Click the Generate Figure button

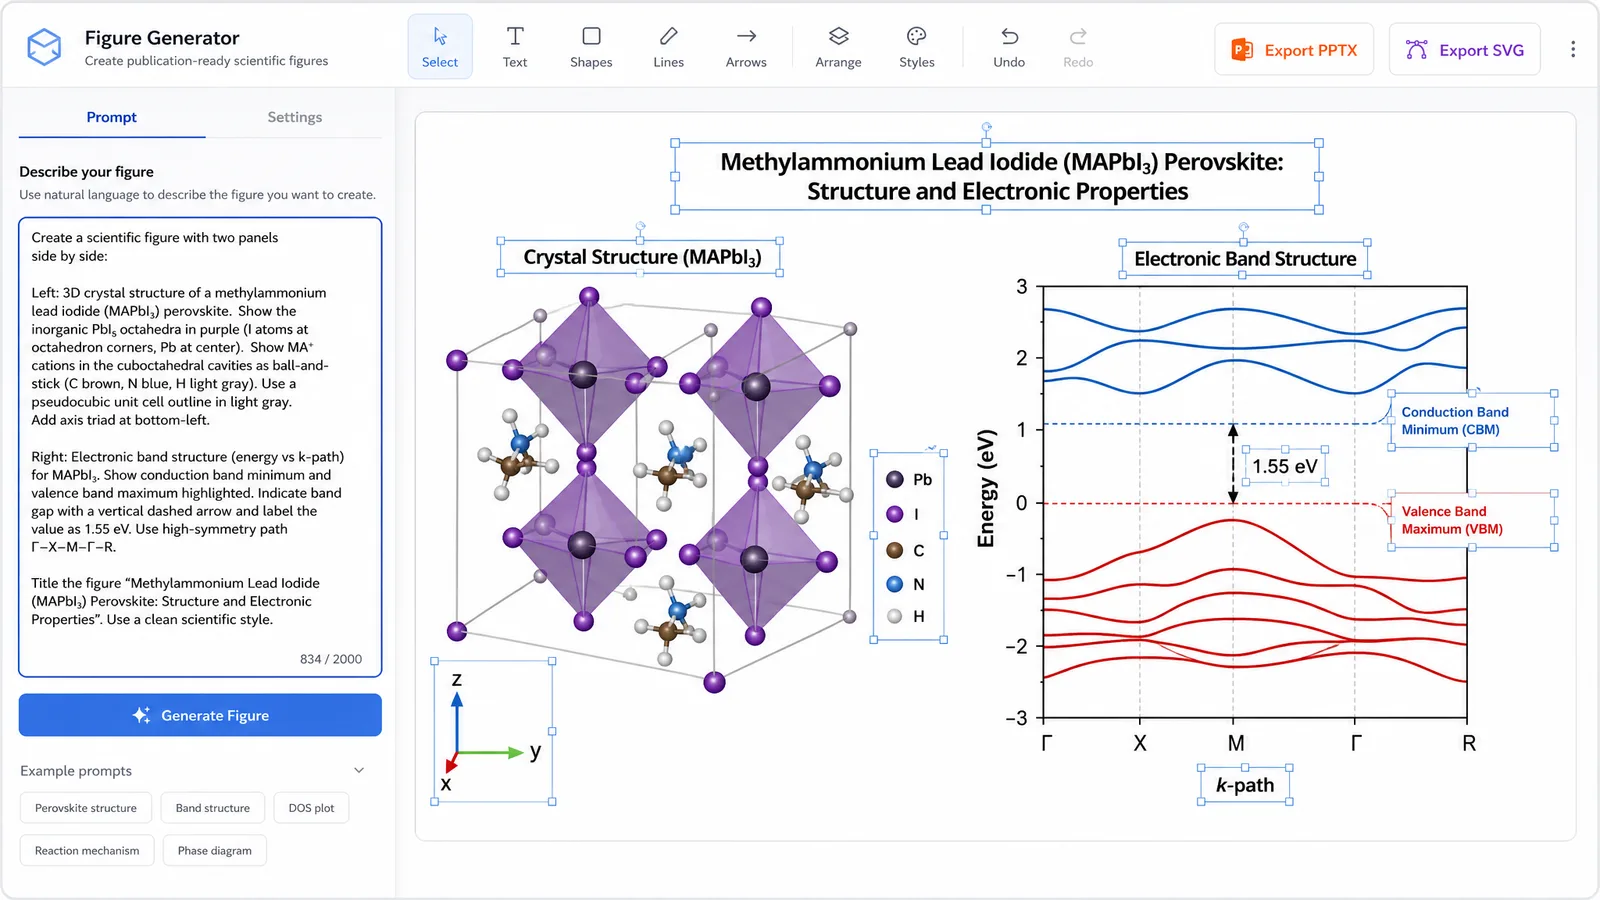coord(200,715)
